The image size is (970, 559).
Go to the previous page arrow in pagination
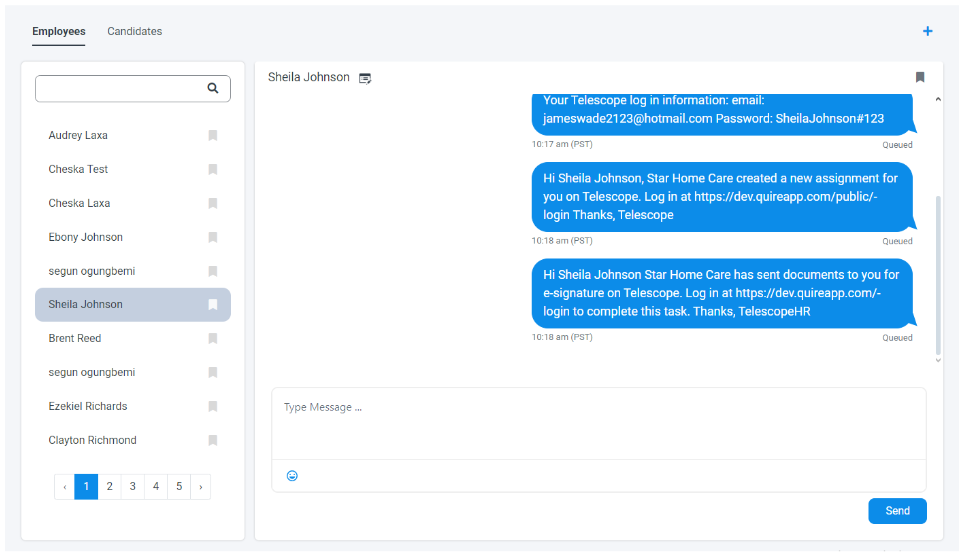[65, 487]
